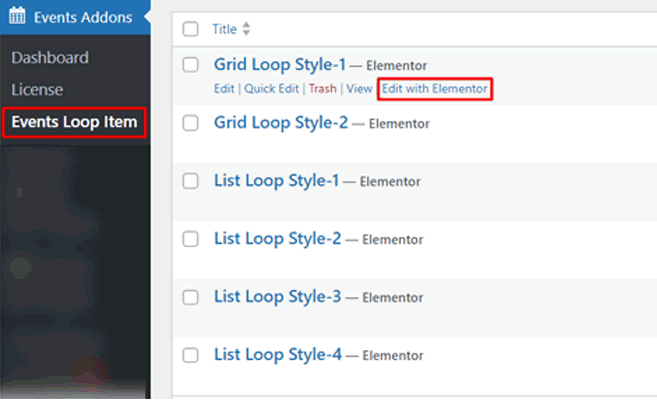Enable the List Loop Style-4 checkbox
Screen dimensions: 657x400
(191, 355)
